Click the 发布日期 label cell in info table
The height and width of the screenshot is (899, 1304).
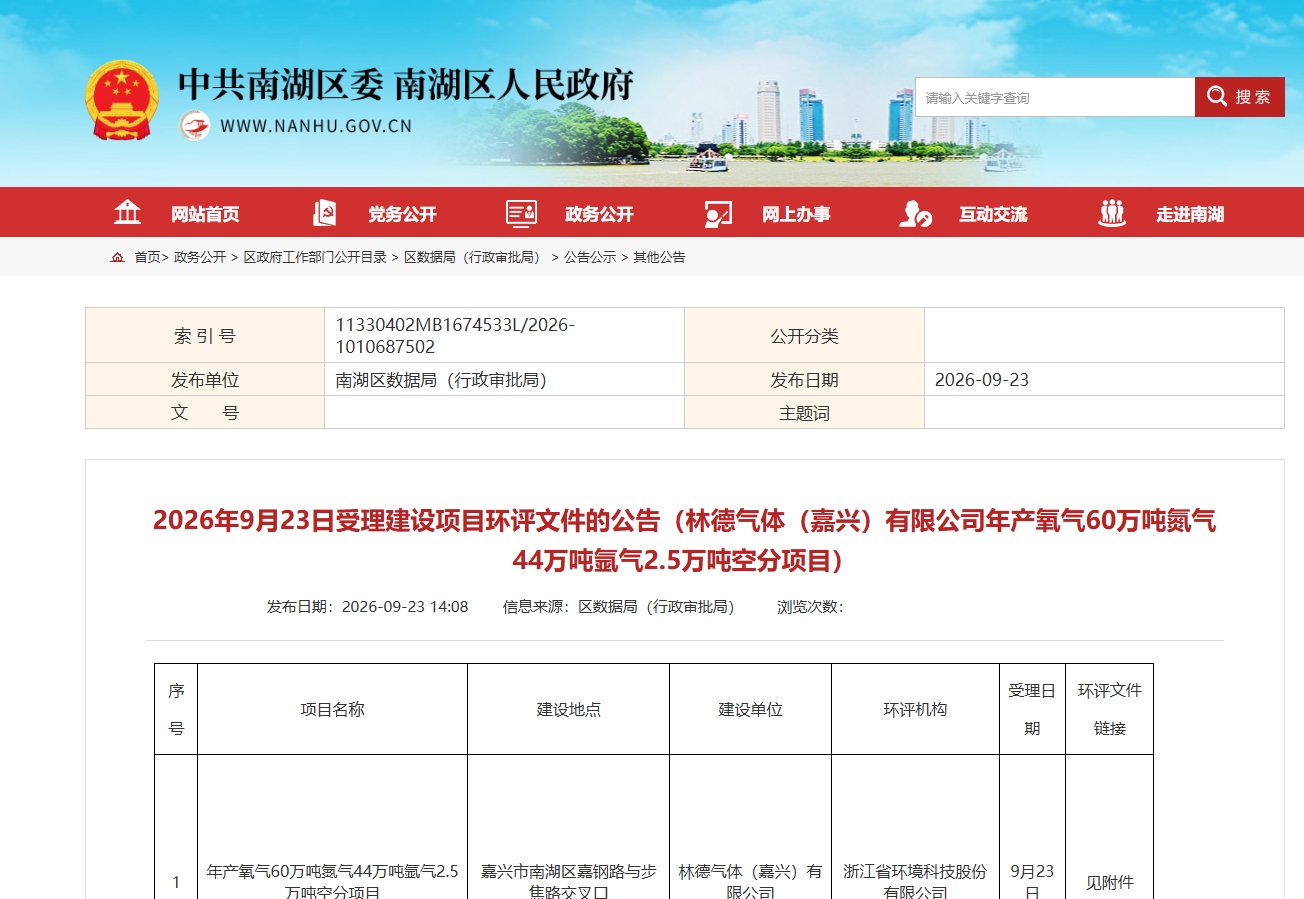pos(804,380)
